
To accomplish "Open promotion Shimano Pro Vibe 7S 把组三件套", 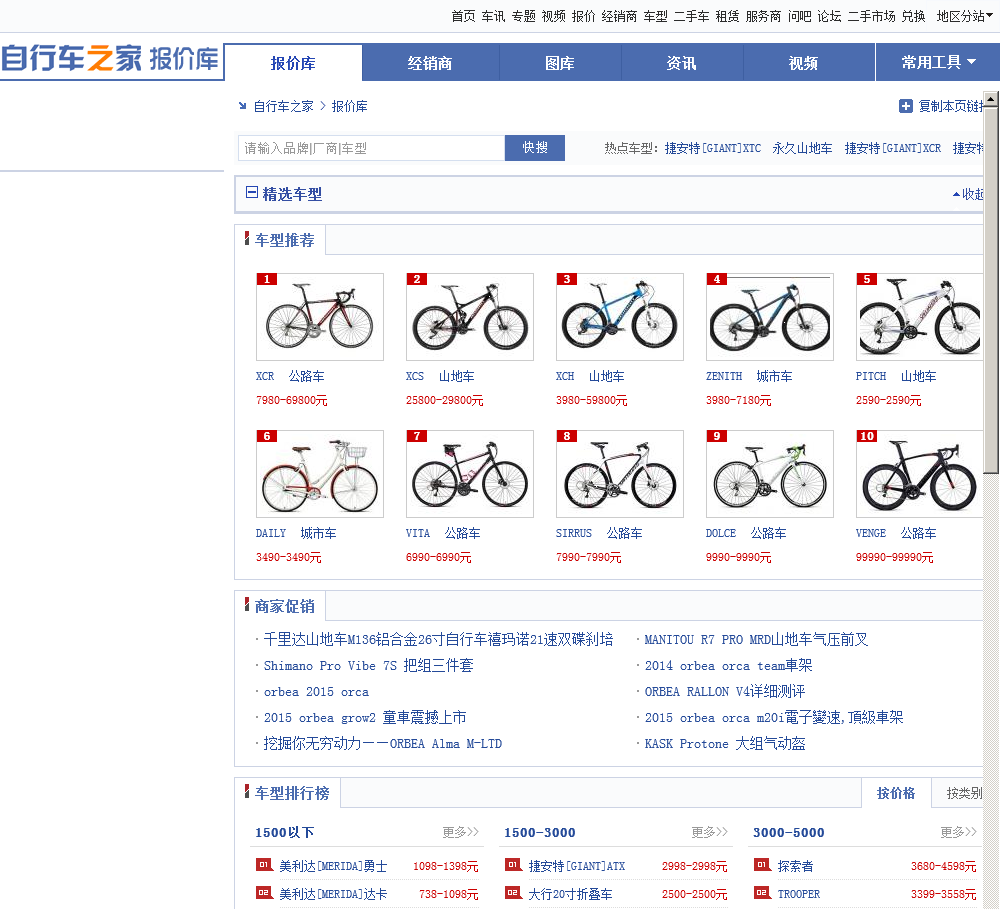I will pyautogui.click(x=369, y=665).
